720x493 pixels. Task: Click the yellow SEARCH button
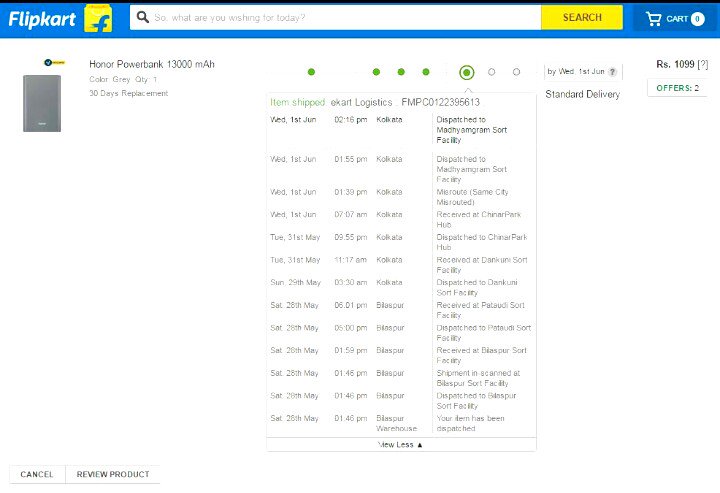point(582,17)
